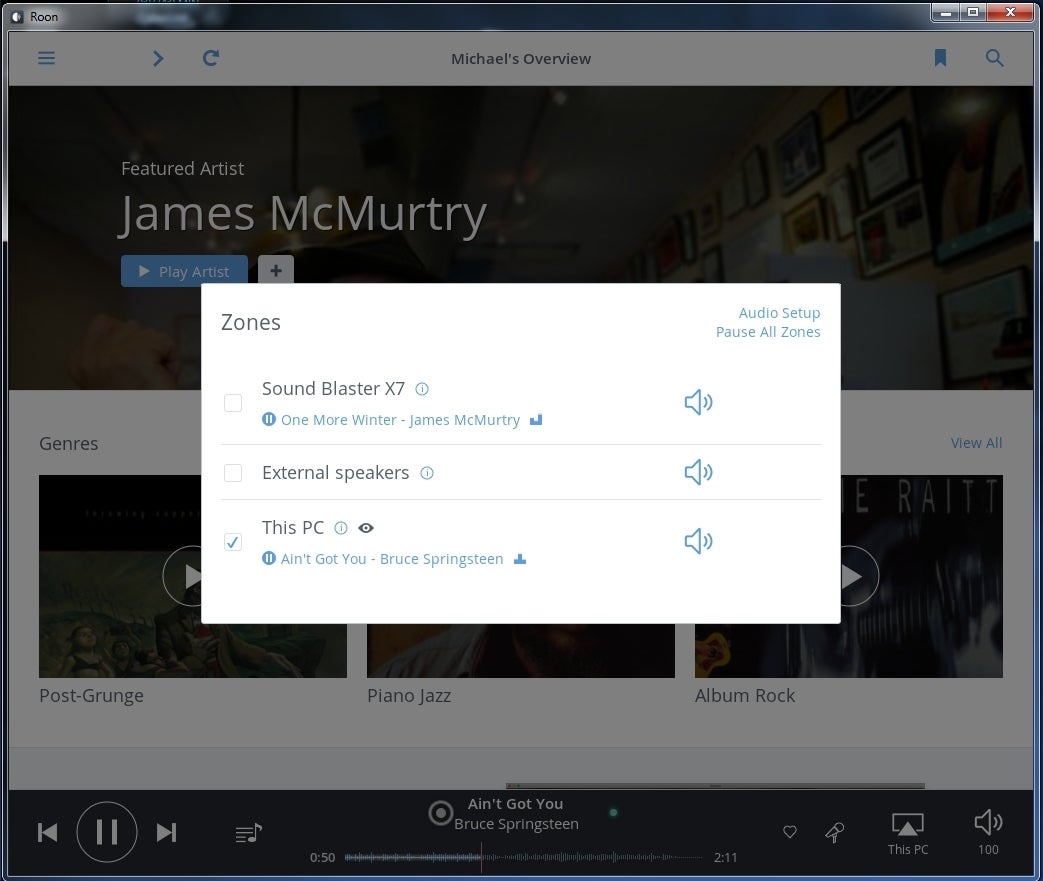This screenshot has height=881, width=1043.
Task: Click the plus button beside Play Artist
Action: 276,270
